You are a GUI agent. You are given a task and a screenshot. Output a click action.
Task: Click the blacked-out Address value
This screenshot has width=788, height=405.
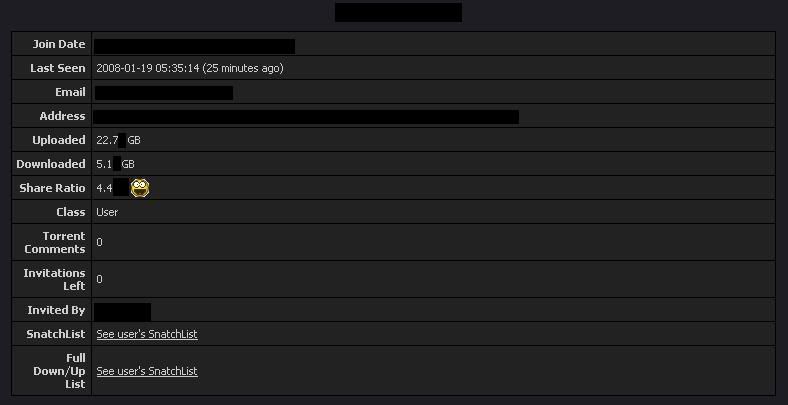point(306,117)
